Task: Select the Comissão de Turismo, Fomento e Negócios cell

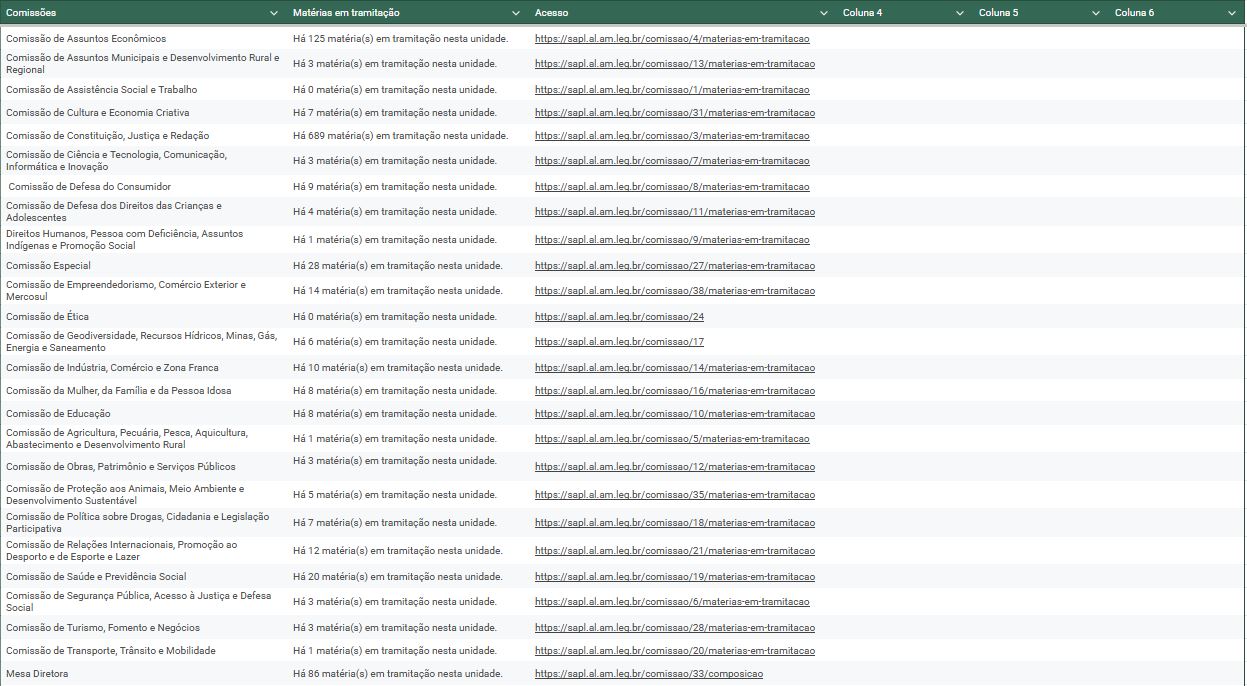Action: [143, 628]
